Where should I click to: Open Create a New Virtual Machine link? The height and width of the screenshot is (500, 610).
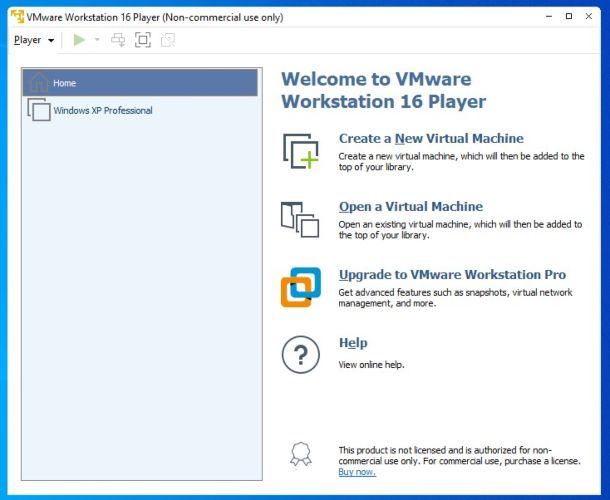430,139
